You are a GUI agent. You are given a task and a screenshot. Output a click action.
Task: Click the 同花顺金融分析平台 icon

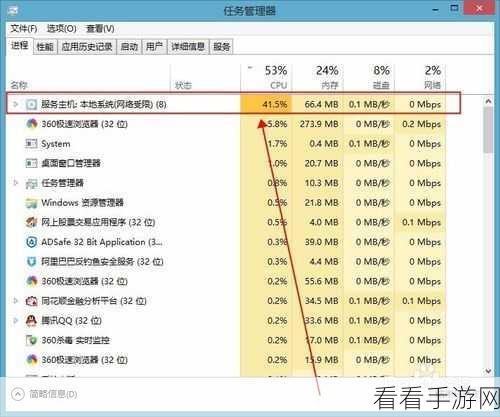(x=31, y=301)
